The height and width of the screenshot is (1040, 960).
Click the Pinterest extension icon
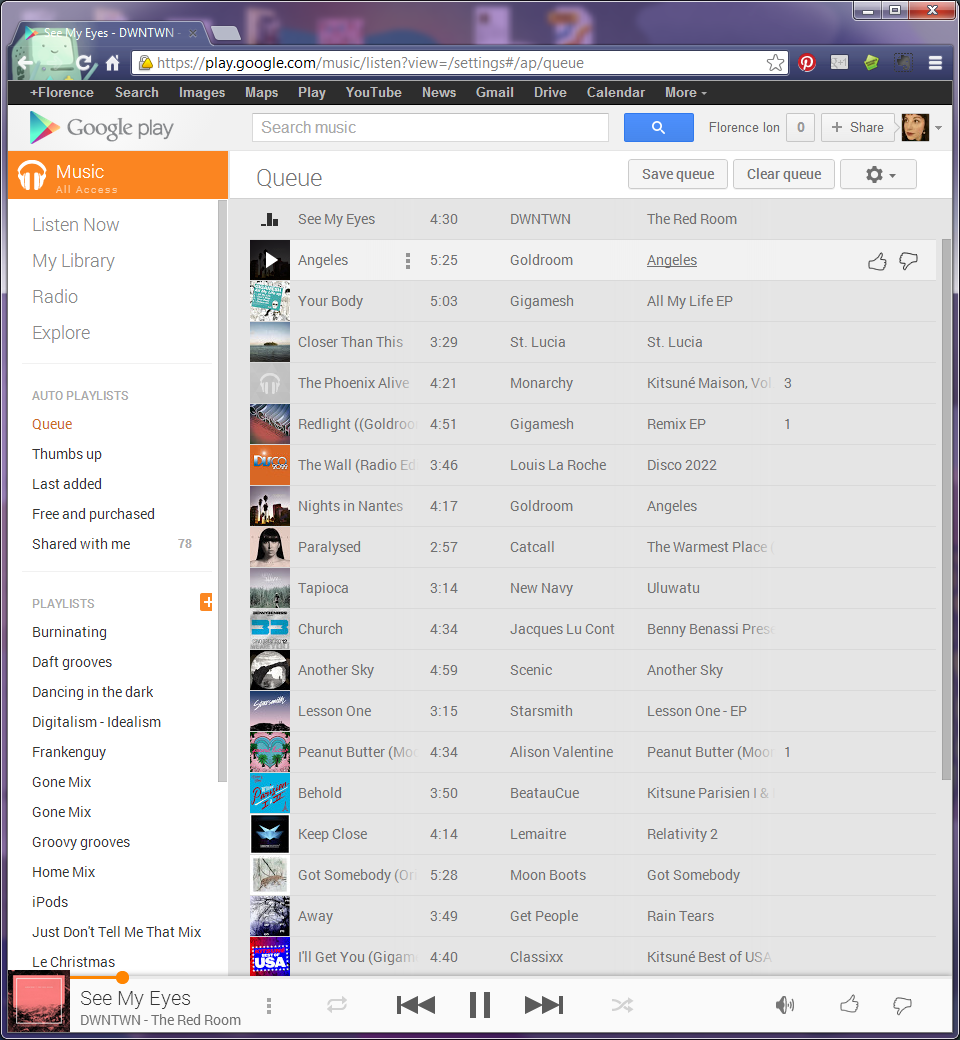(806, 62)
